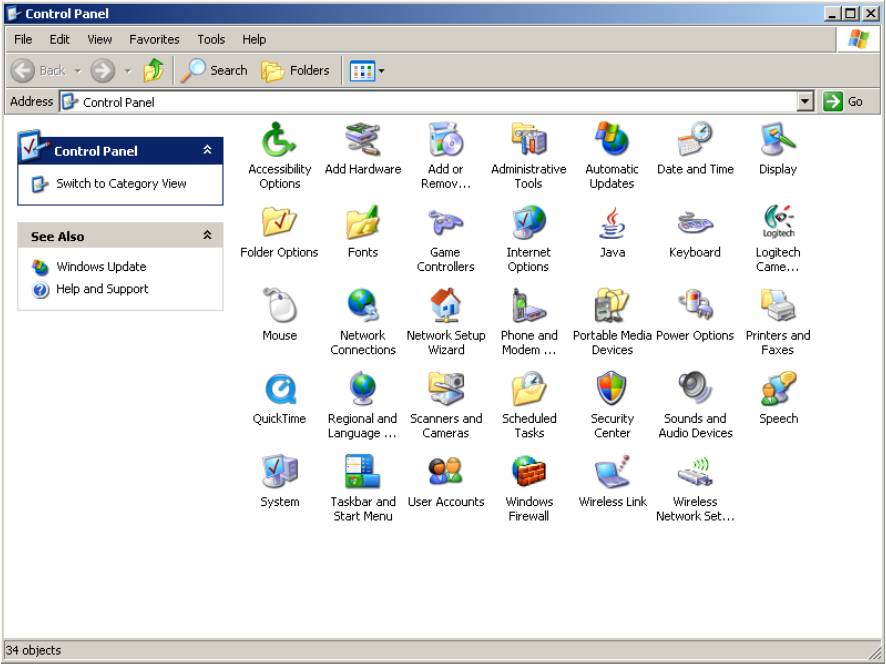Screen dimensions: 886x664
Task: Launch the Network Setup Wizard
Action: pyautogui.click(x=446, y=322)
